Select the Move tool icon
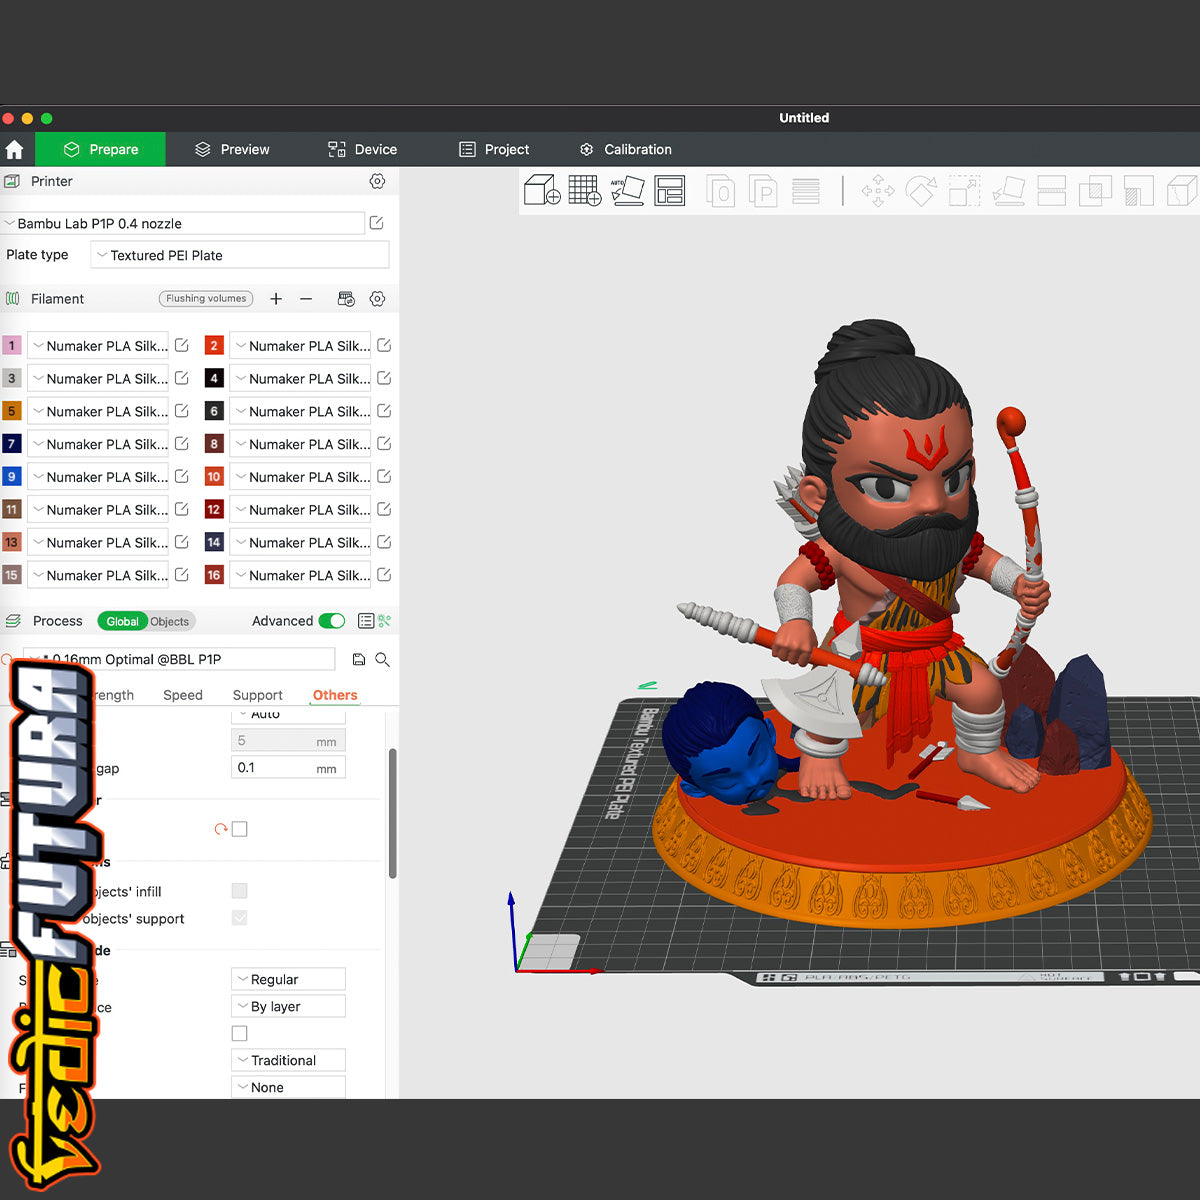The width and height of the screenshot is (1200, 1200). click(x=878, y=190)
